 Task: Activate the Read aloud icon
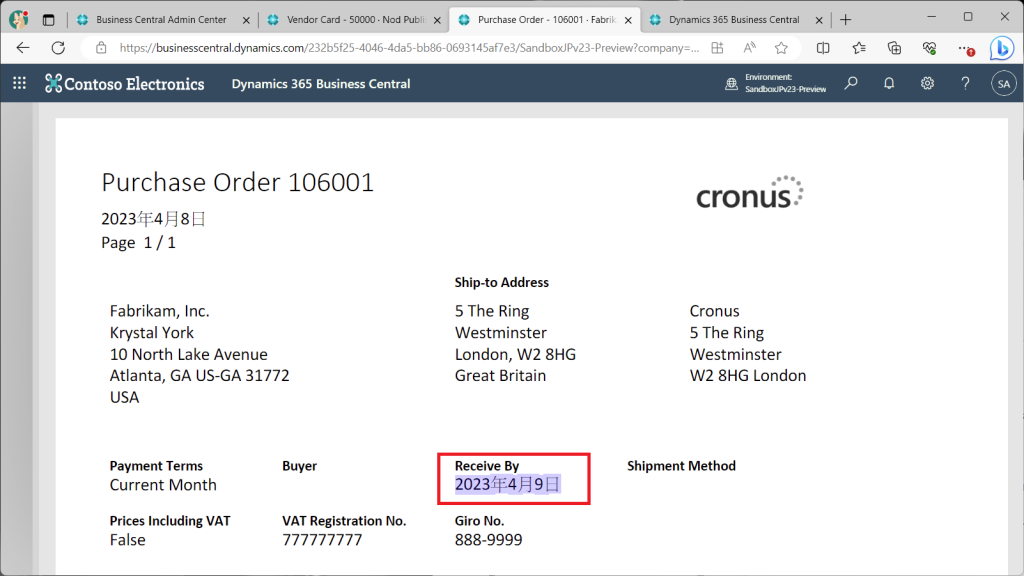(749, 48)
